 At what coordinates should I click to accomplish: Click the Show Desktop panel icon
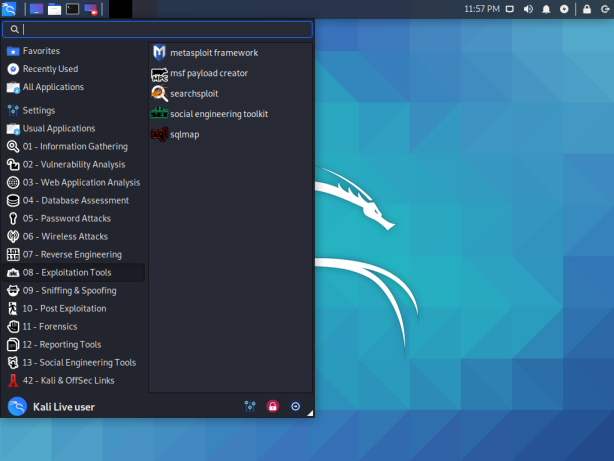[36, 9]
